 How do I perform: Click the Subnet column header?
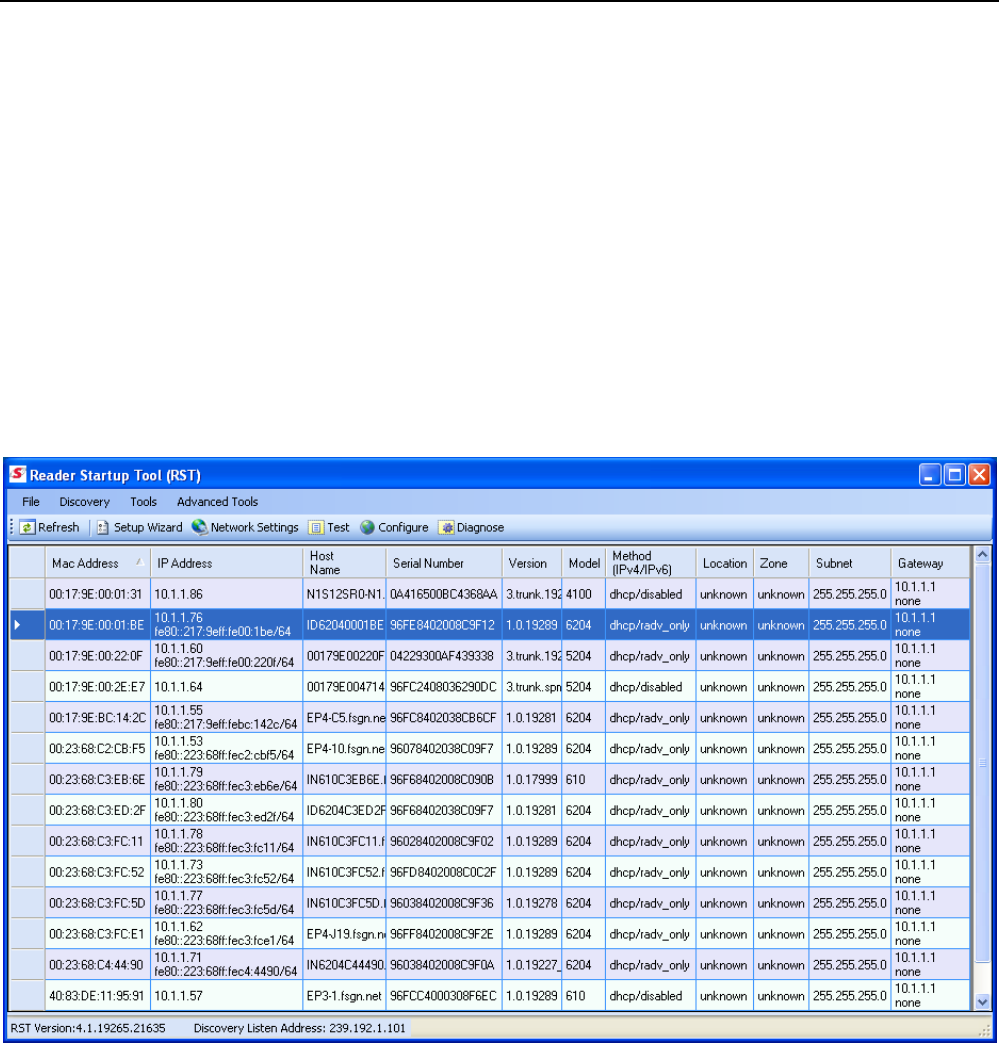pyautogui.click(x=850, y=563)
